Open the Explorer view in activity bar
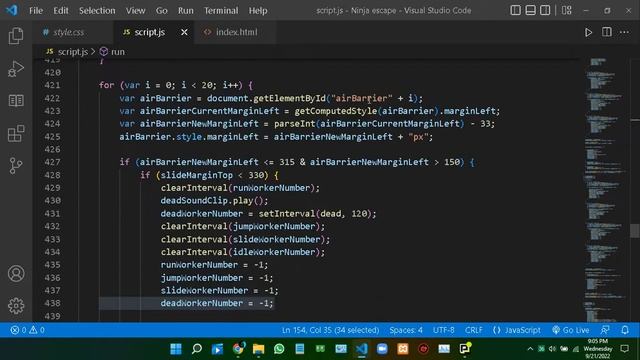The height and width of the screenshot is (360, 640). (16, 36)
